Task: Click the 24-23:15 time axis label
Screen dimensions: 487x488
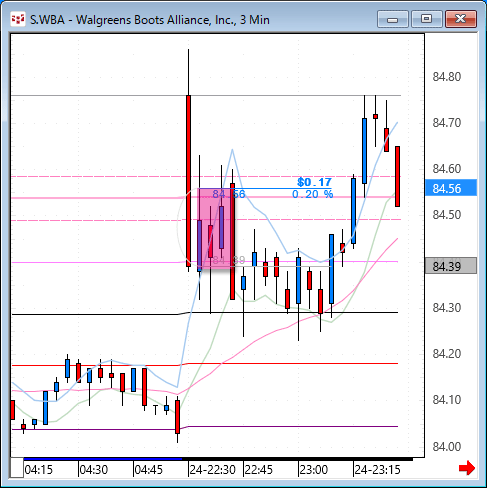Action: (377, 470)
